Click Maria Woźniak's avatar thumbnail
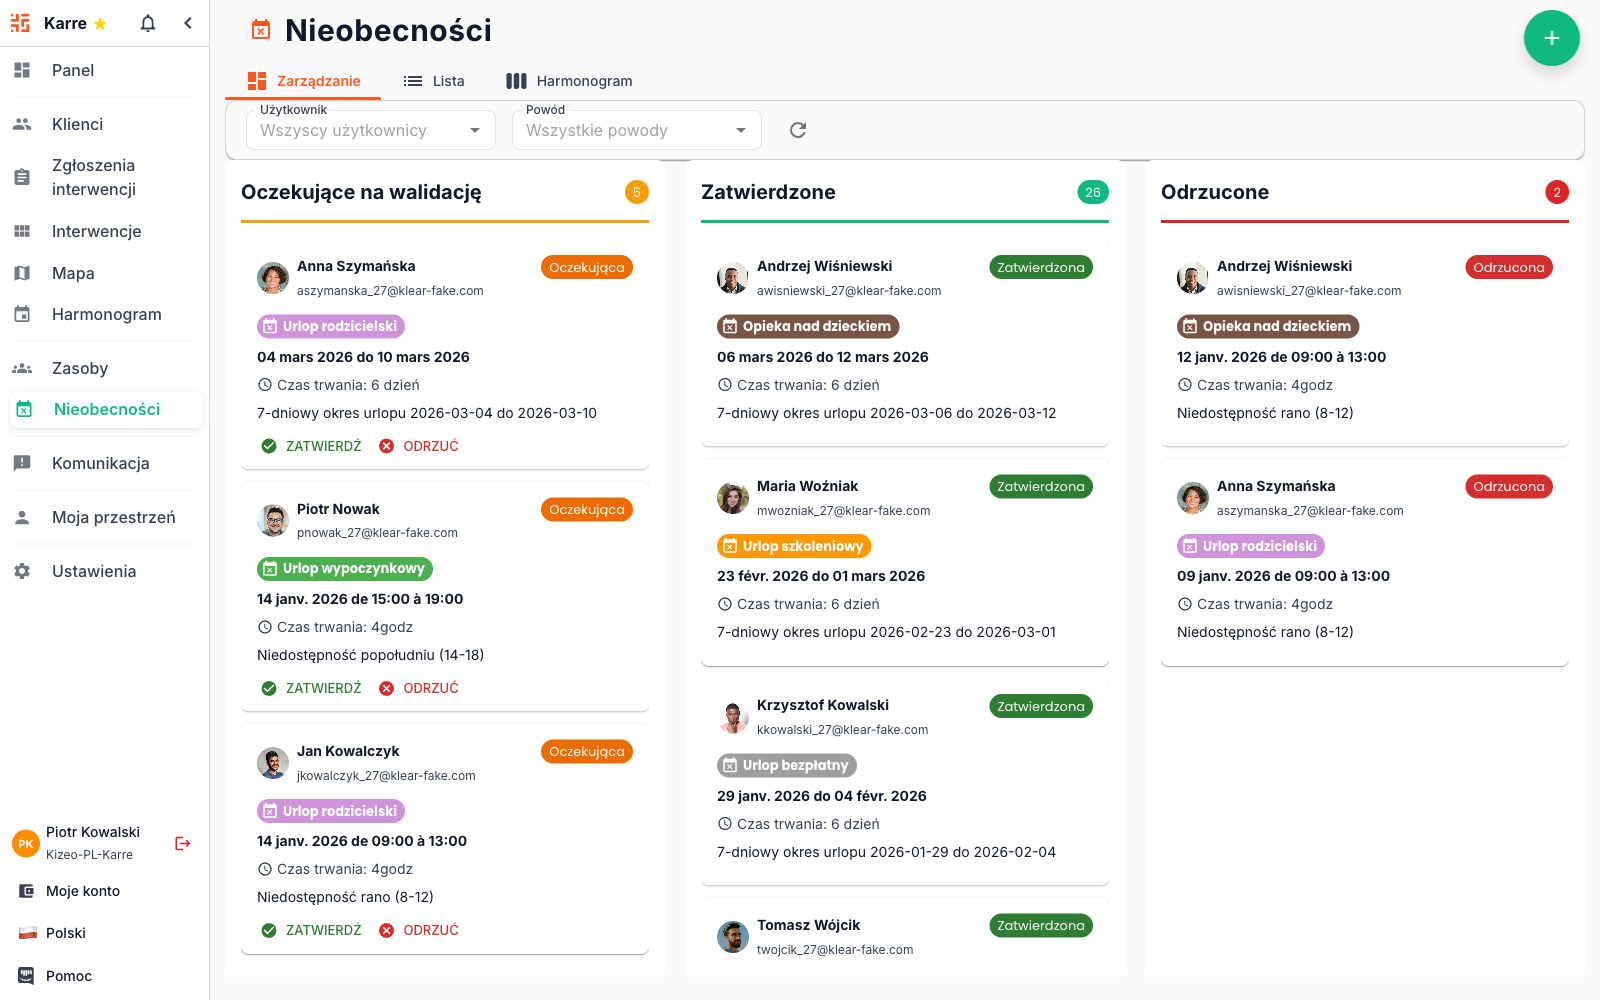 [733, 498]
